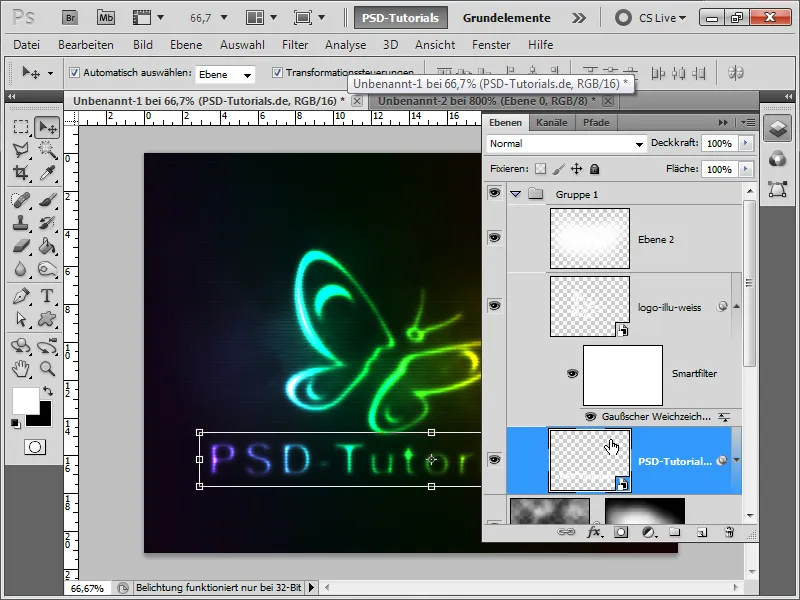Screen dimensions: 800x600
Task: Select the Crop tool
Action: pyautogui.click(x=21, y=173)
